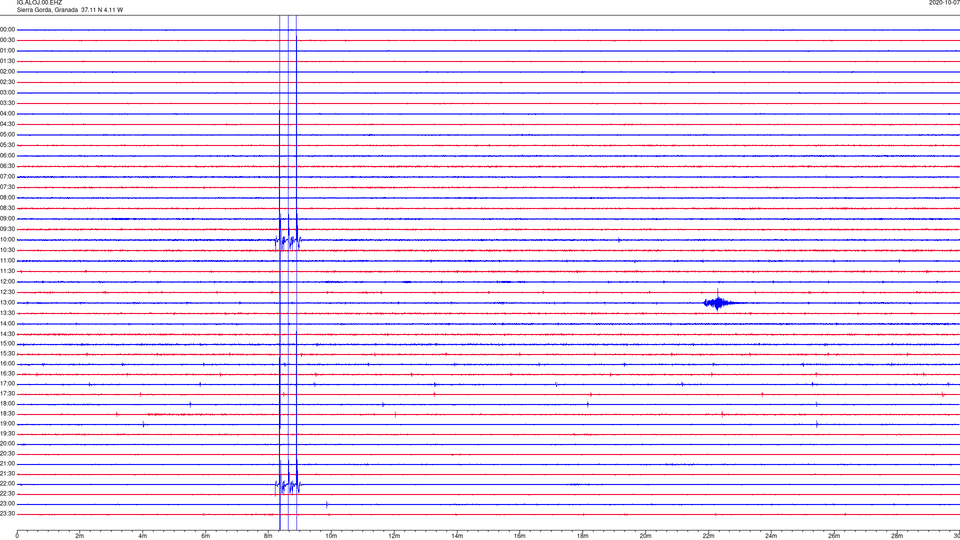Select the 06:30 trace label

[x=8, y=166]
